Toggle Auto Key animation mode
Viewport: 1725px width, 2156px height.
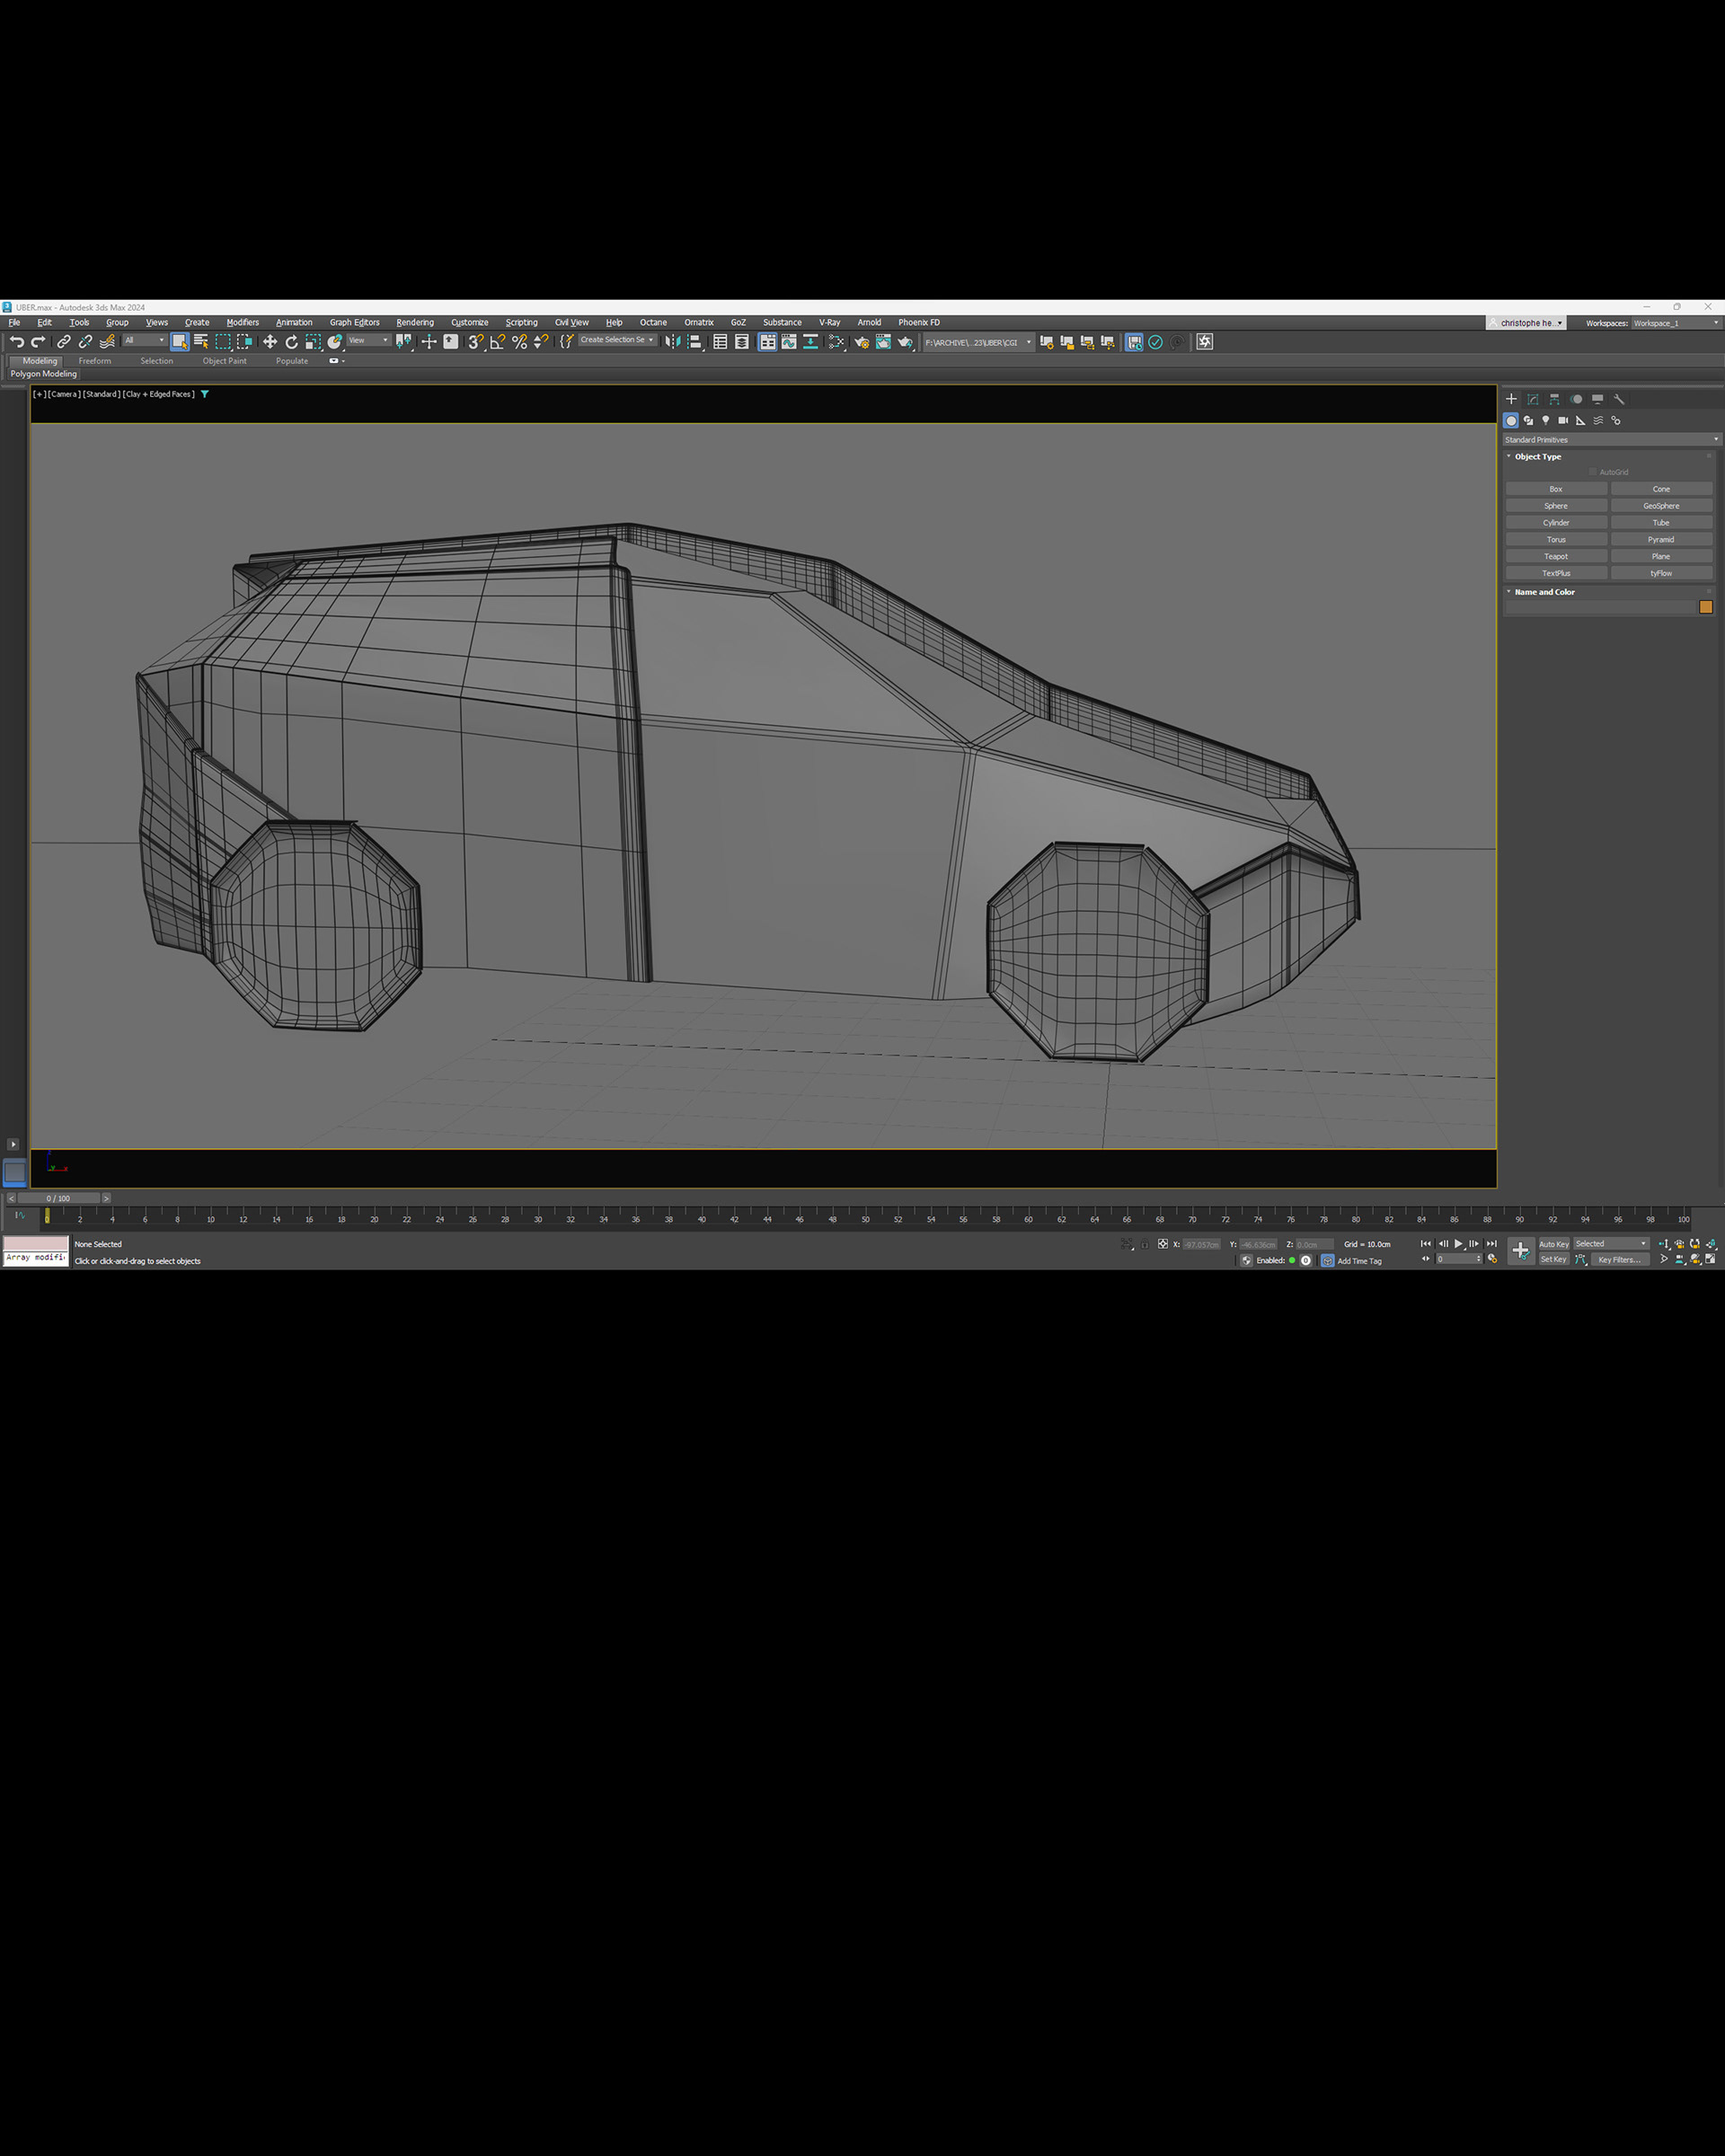click(x=1553, y=1244)
